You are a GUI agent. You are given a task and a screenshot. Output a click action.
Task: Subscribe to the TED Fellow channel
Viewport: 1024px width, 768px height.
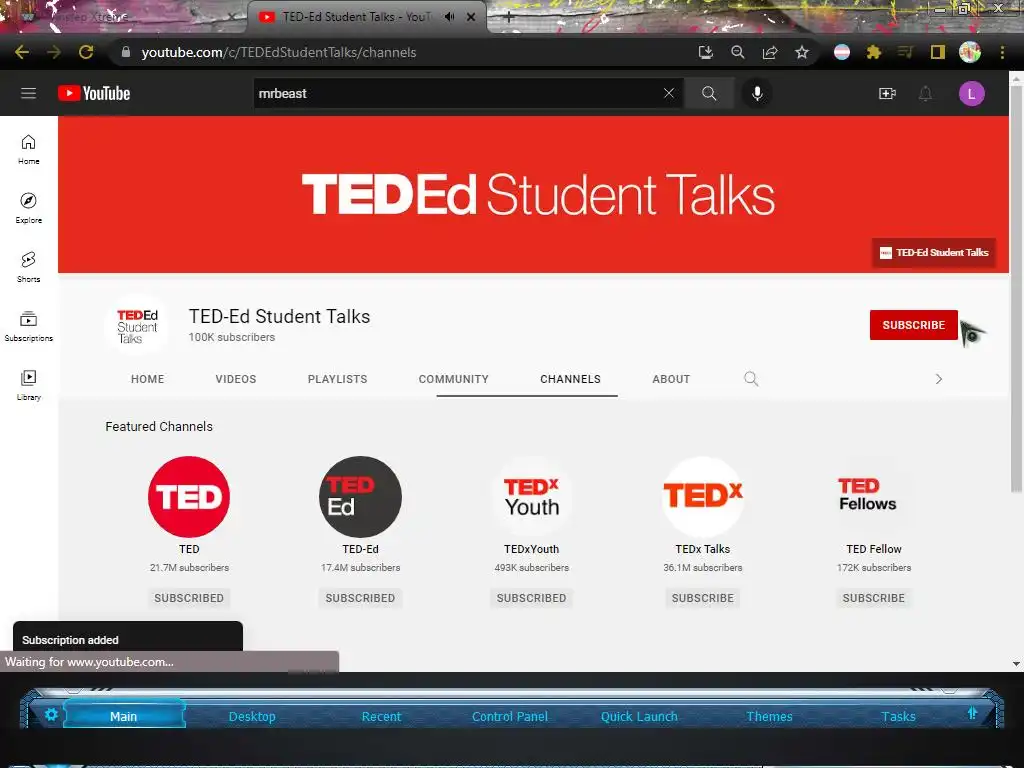tap(874, 598)
